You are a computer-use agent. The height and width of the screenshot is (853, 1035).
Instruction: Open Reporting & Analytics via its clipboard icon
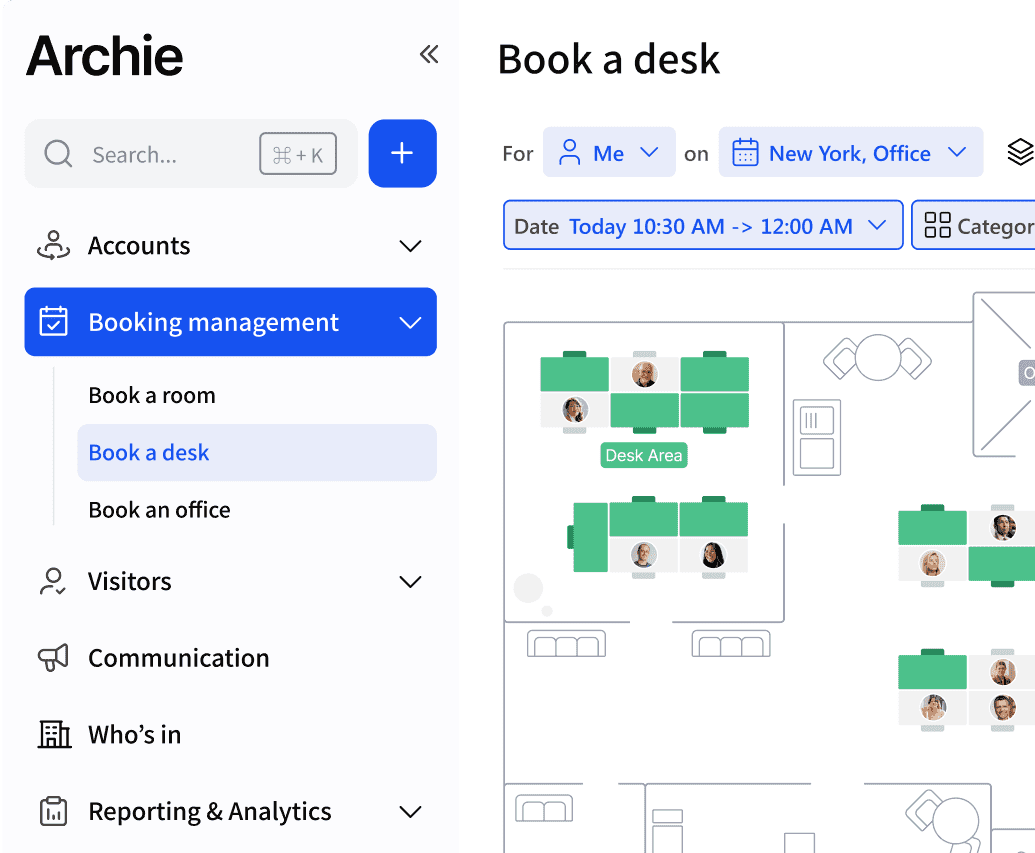point(53,811)
